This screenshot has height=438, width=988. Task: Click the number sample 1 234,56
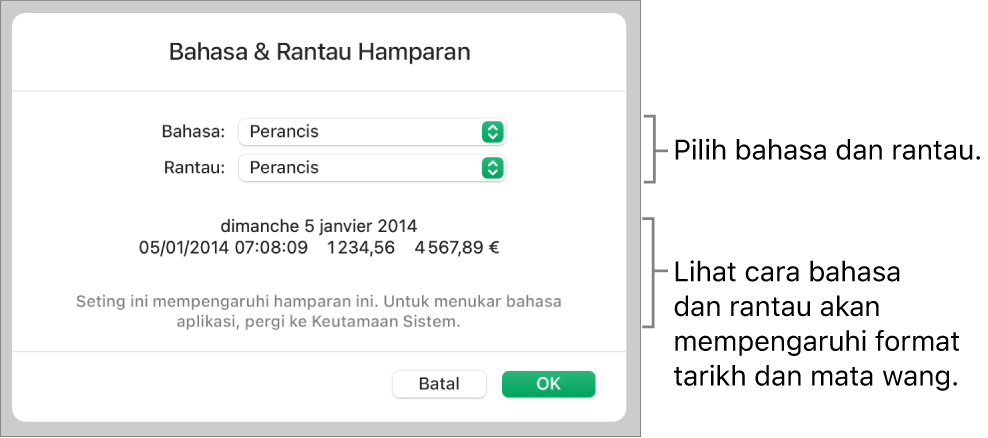pyautogui.click(x=356, y=246)
